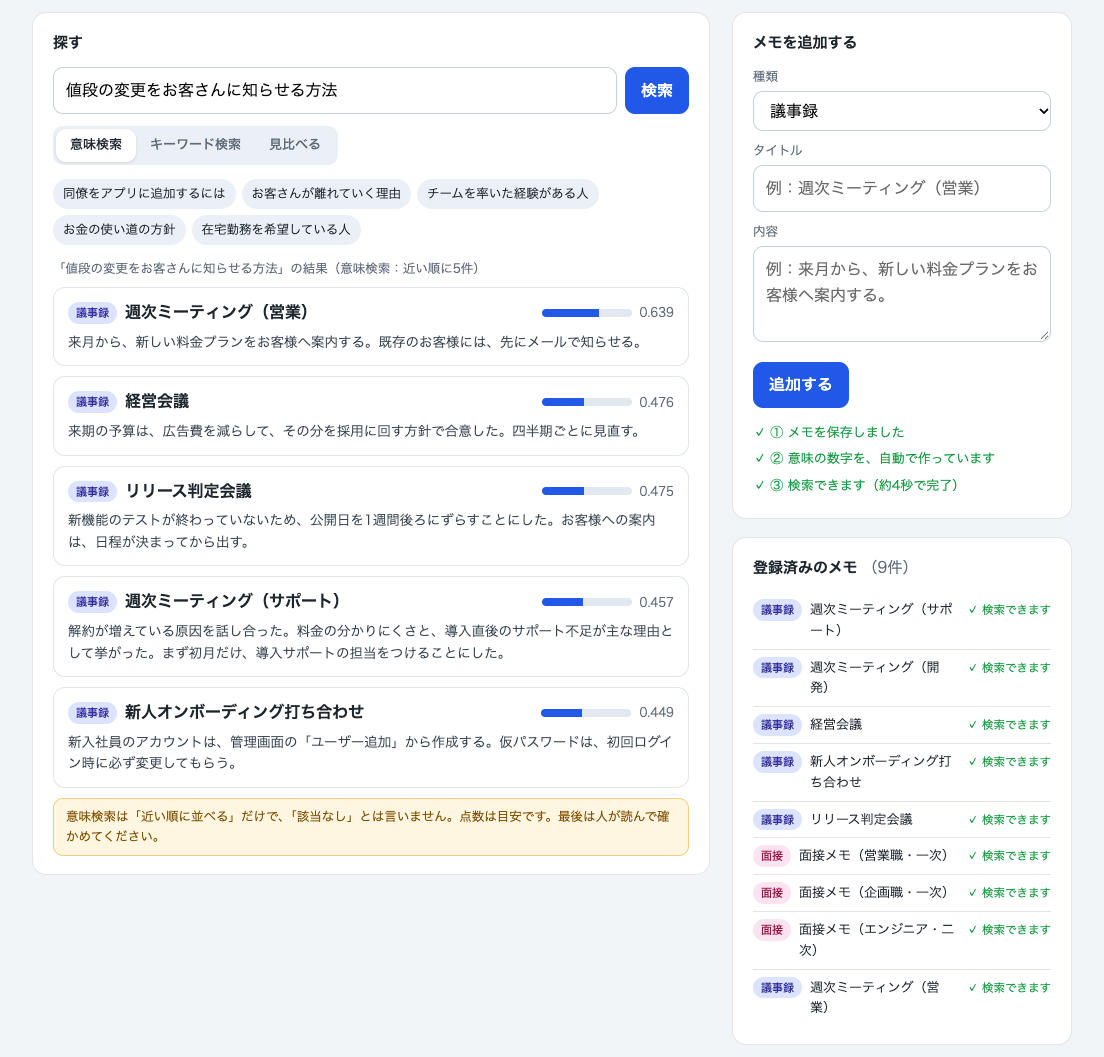The width and height of the screenshot is (1104, 1057).
Task: Click the 0.449 score bar
Action: click(x=586, y=713)
